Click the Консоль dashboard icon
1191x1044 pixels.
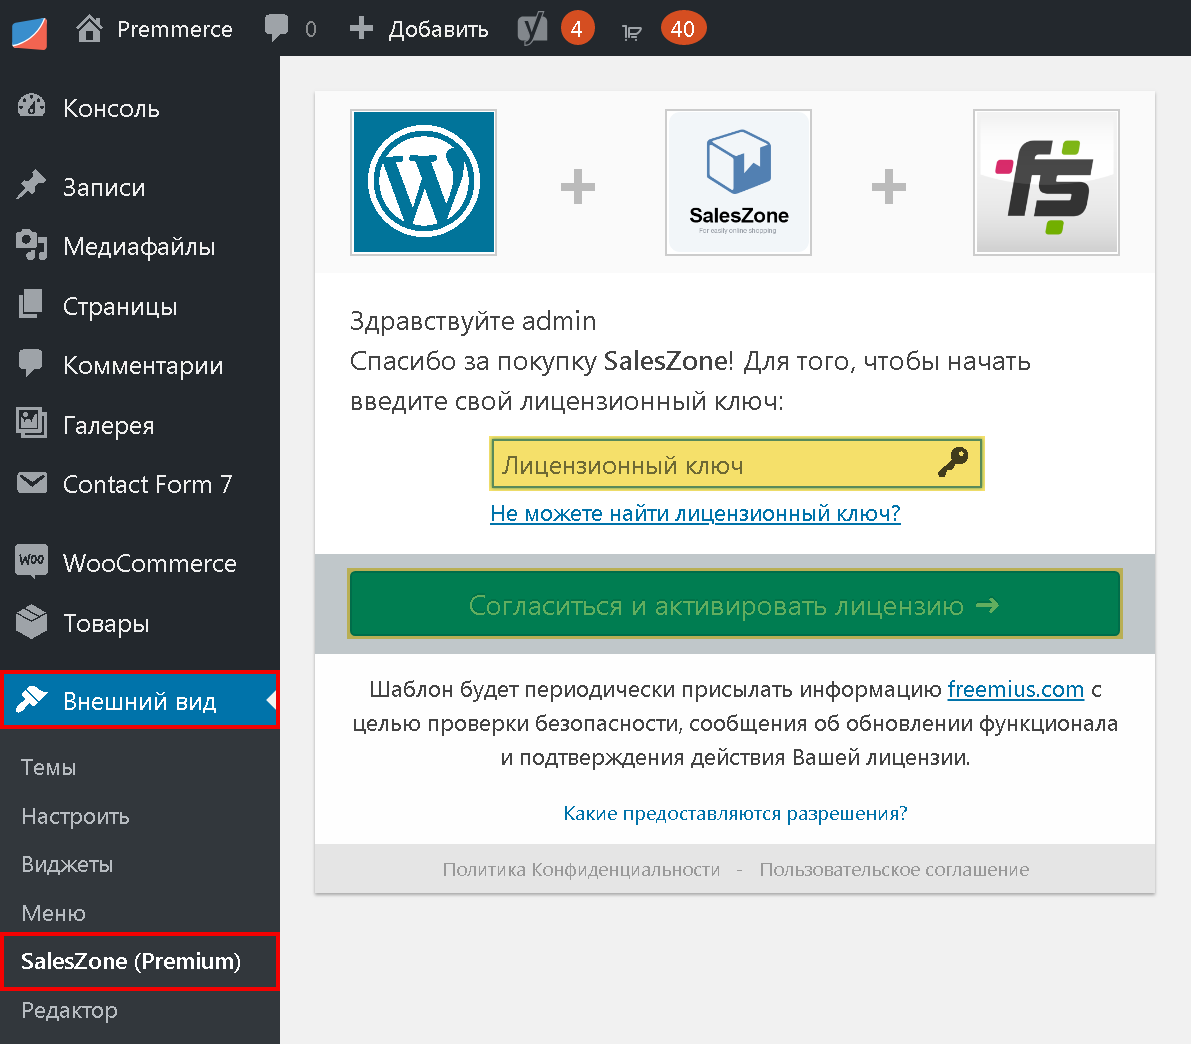click(32, 106)
